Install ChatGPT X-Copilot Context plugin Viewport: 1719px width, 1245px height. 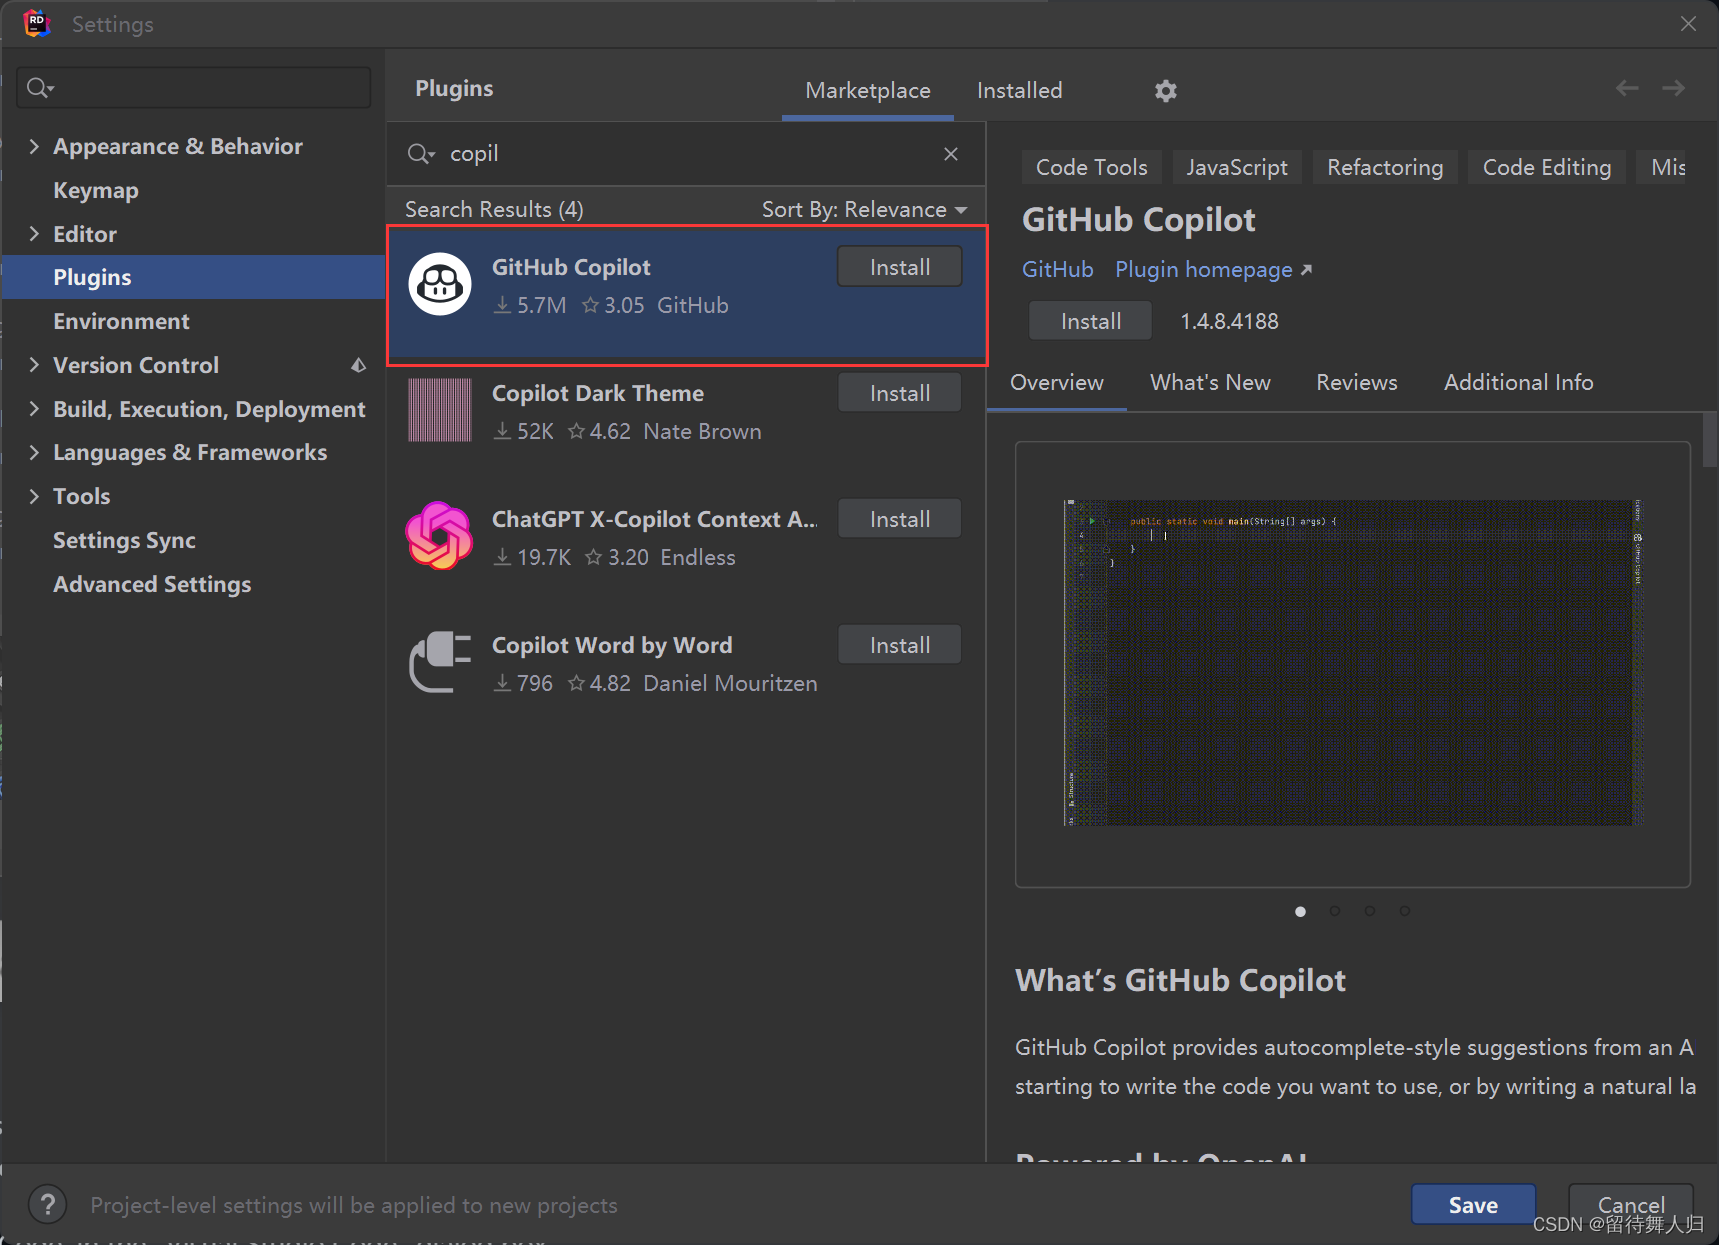900,519
